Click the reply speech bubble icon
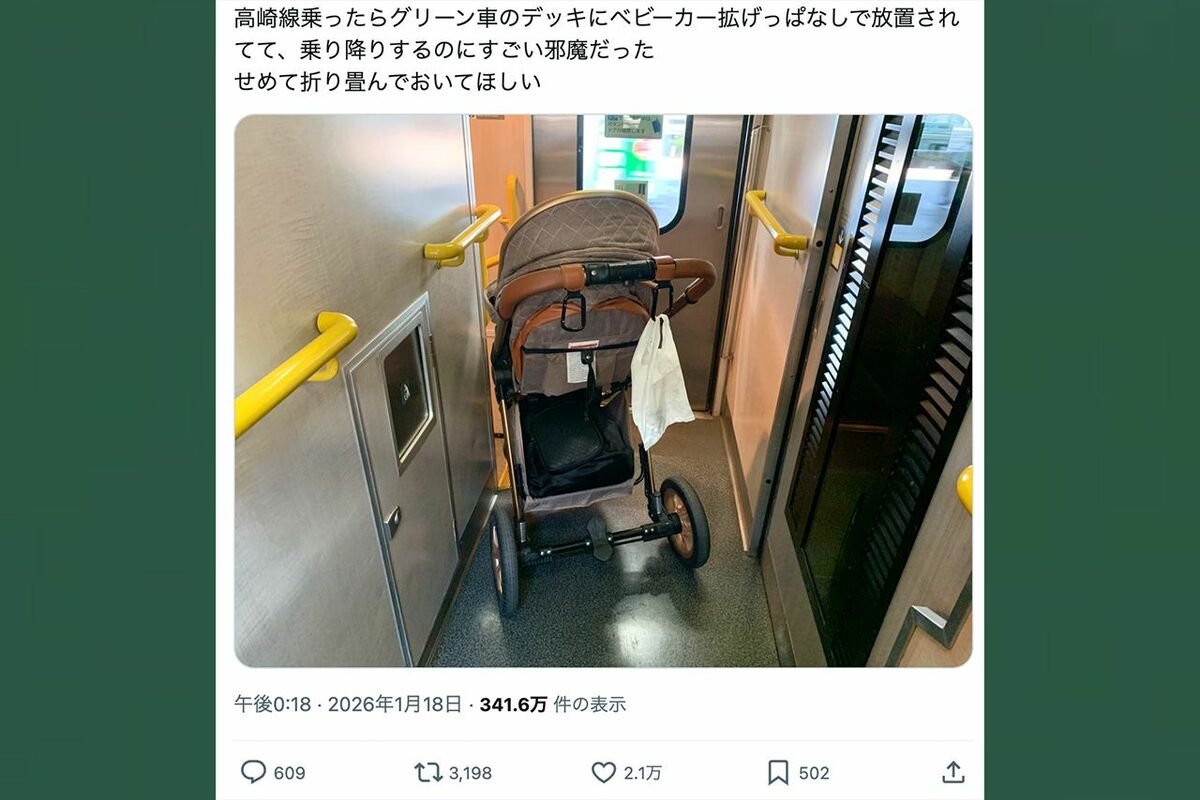This screenshot has width=1200, height=800. pyautogui.click(x=254, y=772)
